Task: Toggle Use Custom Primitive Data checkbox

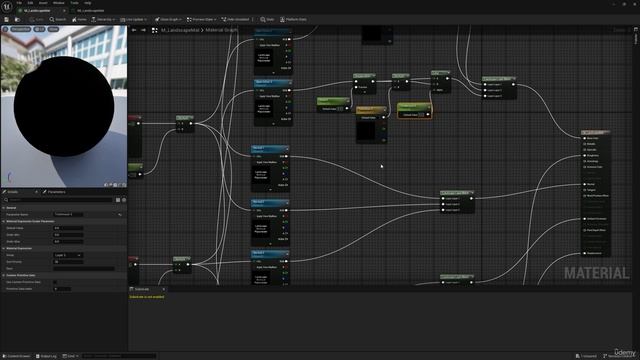Action: pos(55,282)
